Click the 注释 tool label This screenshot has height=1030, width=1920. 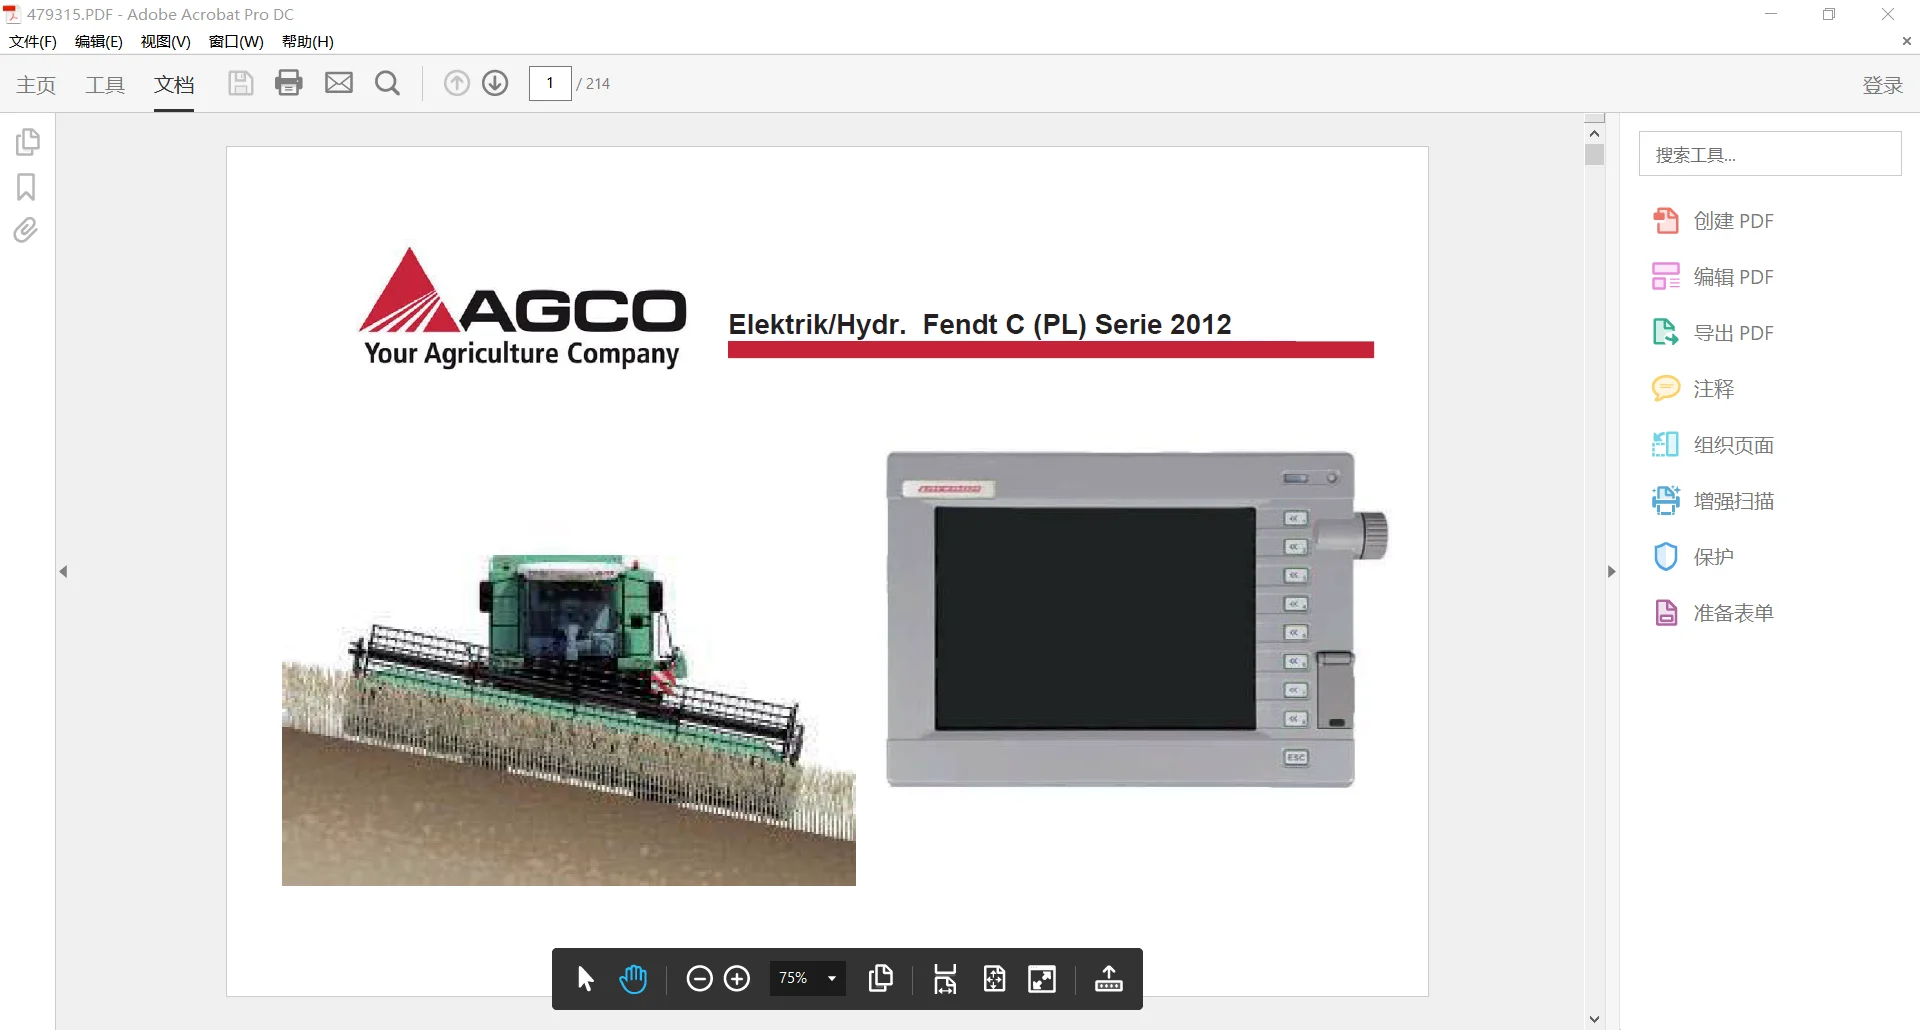(1714, 389)
